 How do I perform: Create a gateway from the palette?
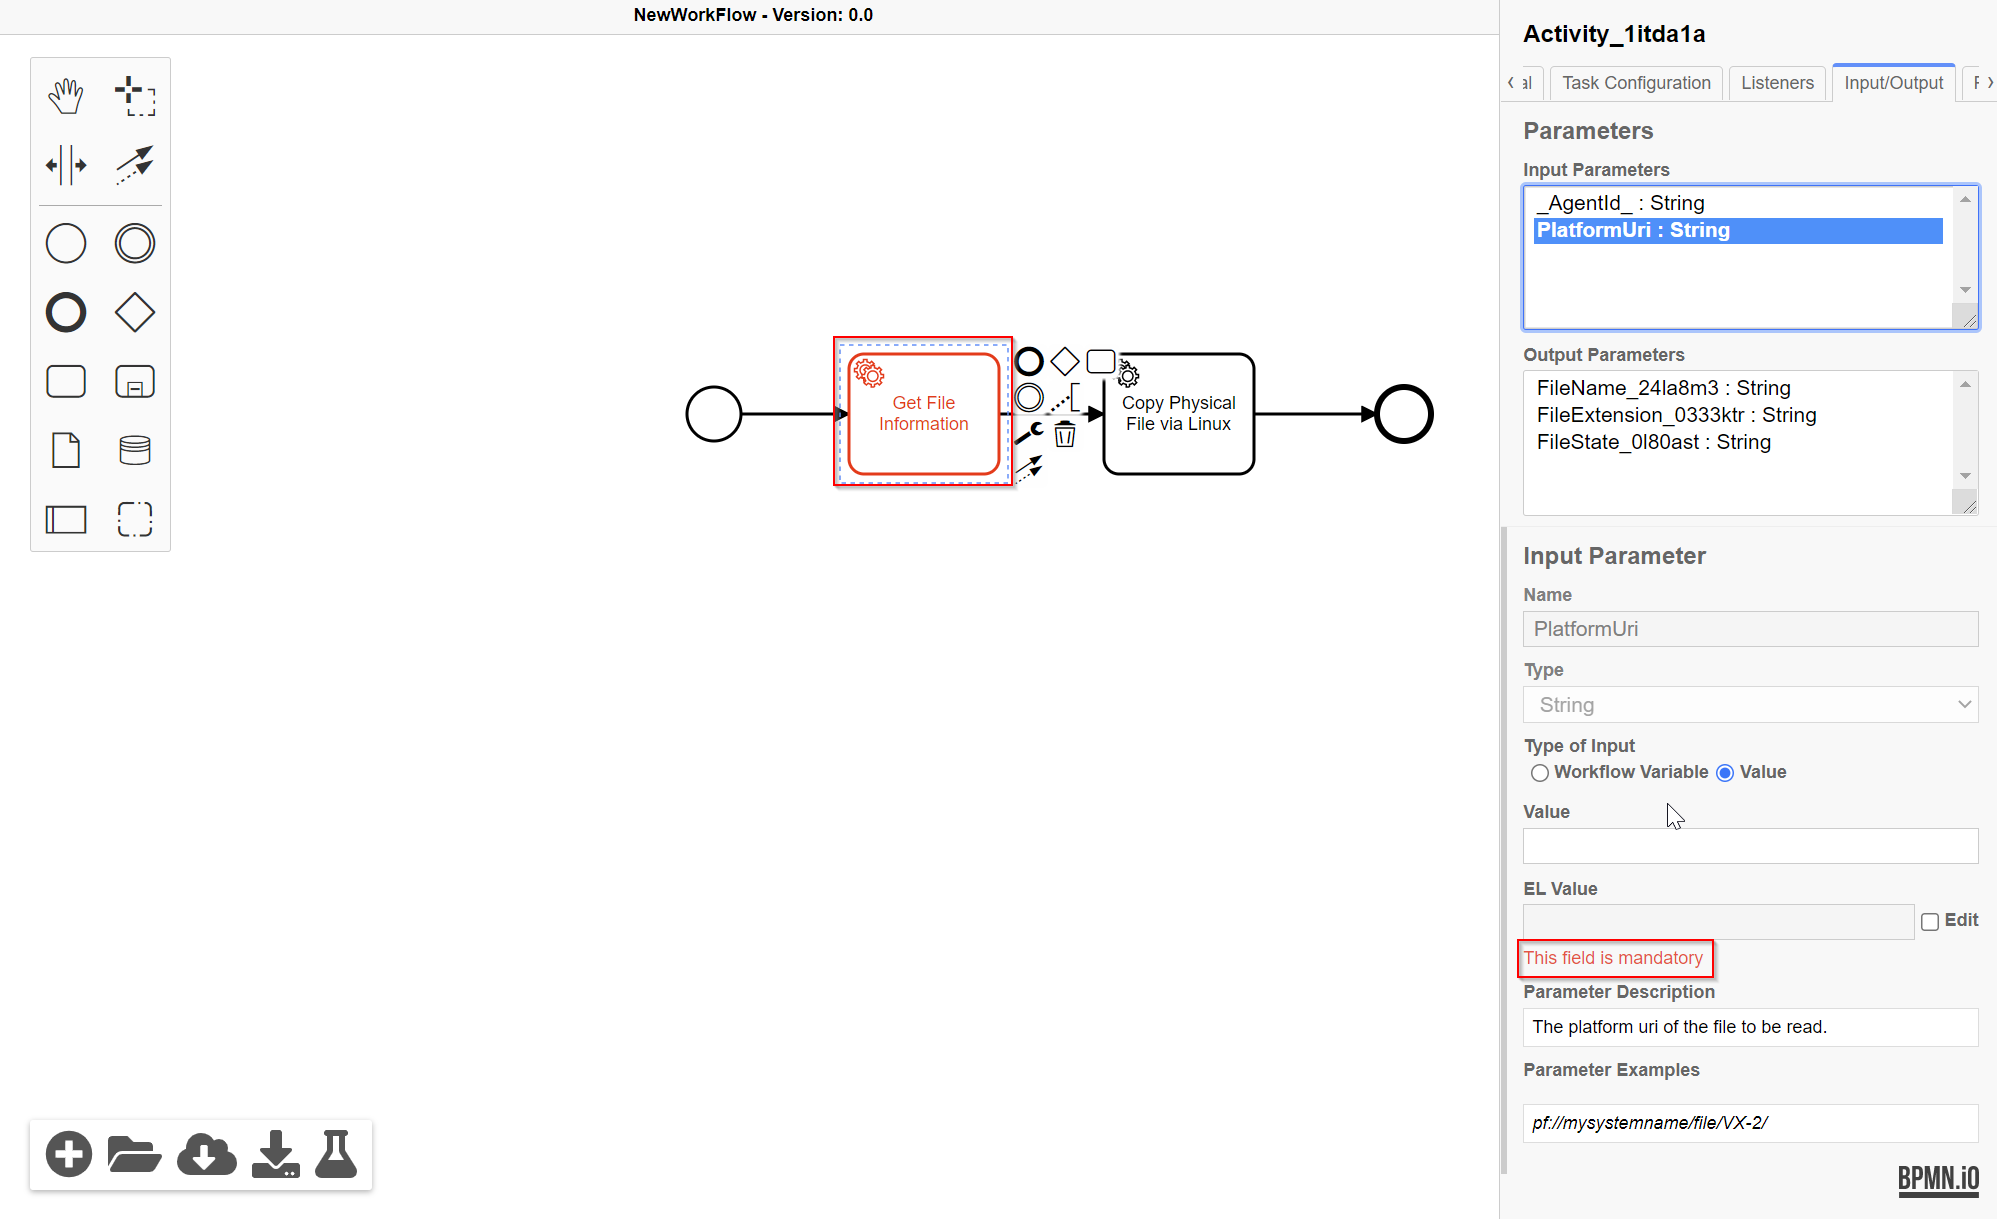(x=135, y=313)
